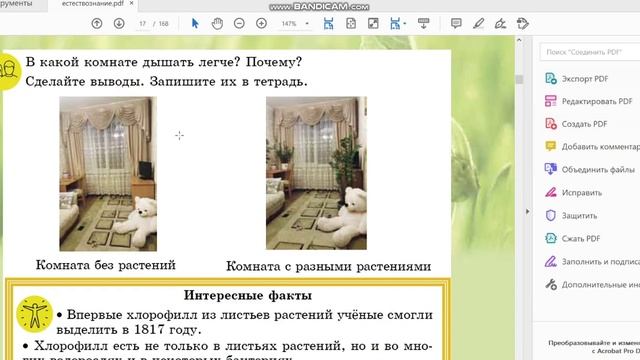Open Защитить tool

571,216
